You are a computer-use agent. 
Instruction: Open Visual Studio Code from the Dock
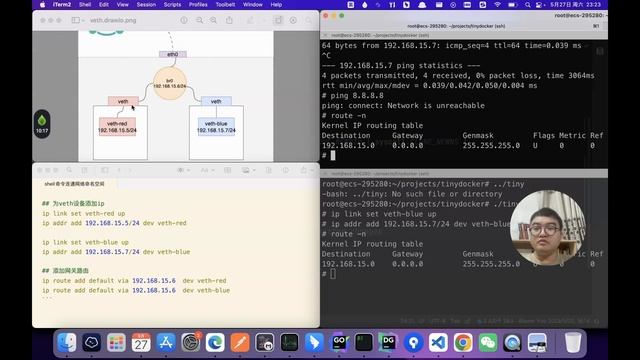pyautogui.click(x=438, y=342)
